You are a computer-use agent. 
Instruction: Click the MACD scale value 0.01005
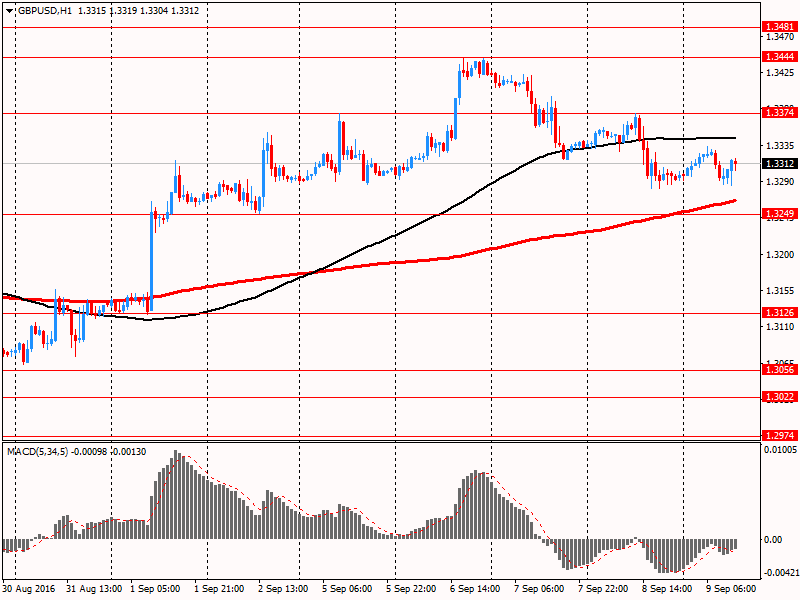(781, 449)
